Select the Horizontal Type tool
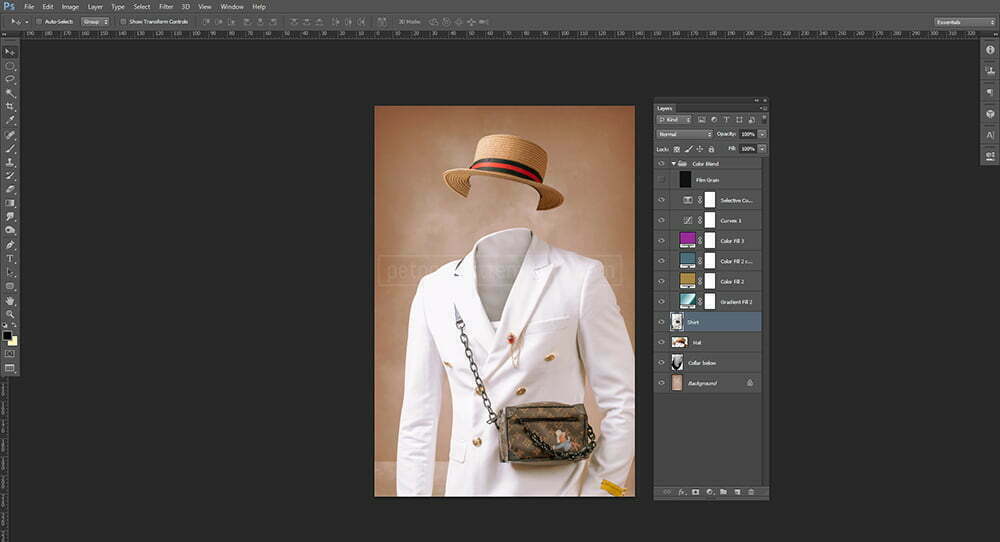The width and height of the screenshot is (1000, 542). pyautogui.click(x=11, y=259)
